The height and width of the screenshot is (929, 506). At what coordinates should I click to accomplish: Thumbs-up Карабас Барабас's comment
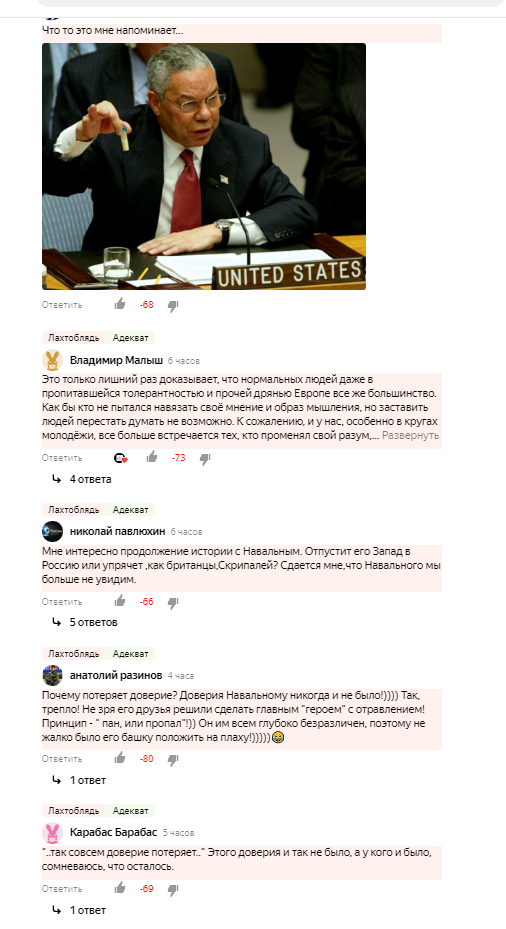(x=120, y=888)
